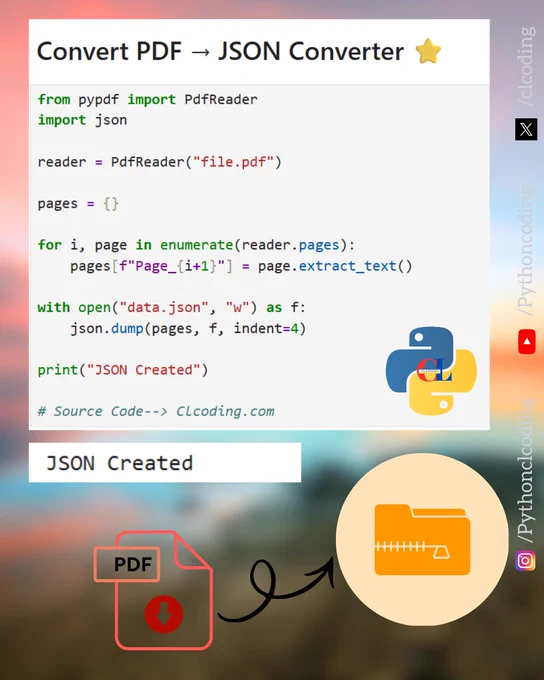Click the "import json" code line
544x680 pixels.
click(82, 120)
